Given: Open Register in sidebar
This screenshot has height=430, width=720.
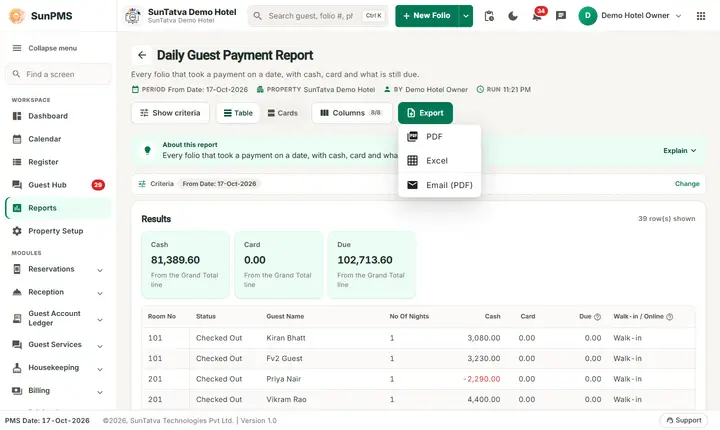Looking at the screenshot, I should point(58,162).
